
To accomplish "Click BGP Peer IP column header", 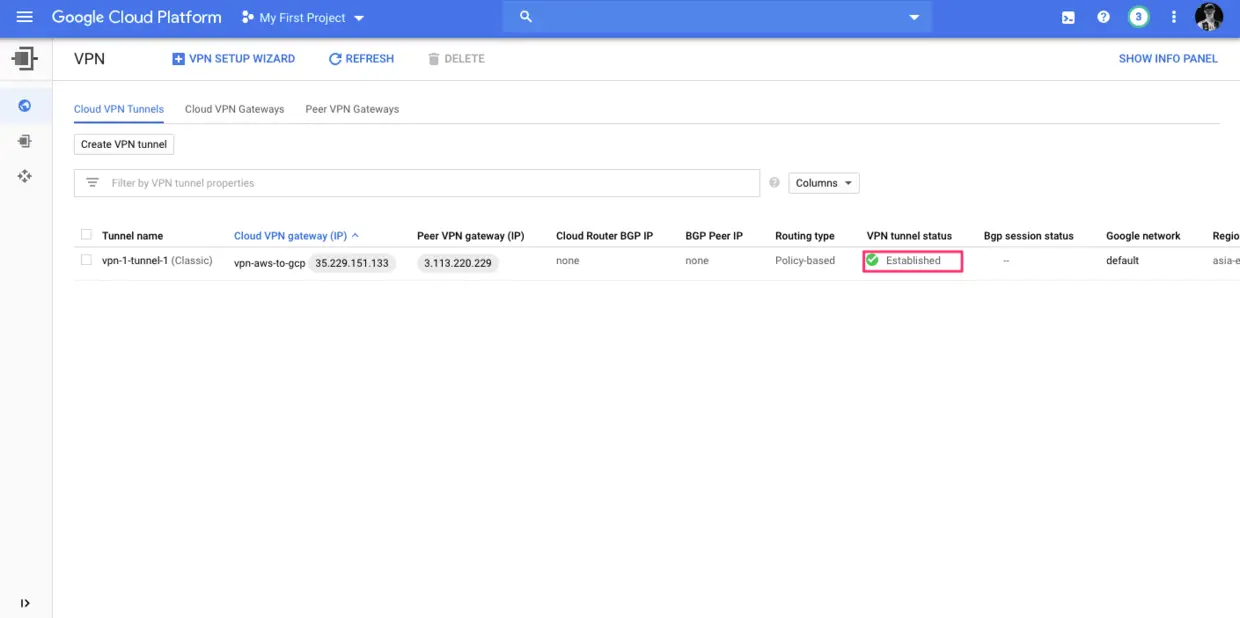I will pos(714,236).
